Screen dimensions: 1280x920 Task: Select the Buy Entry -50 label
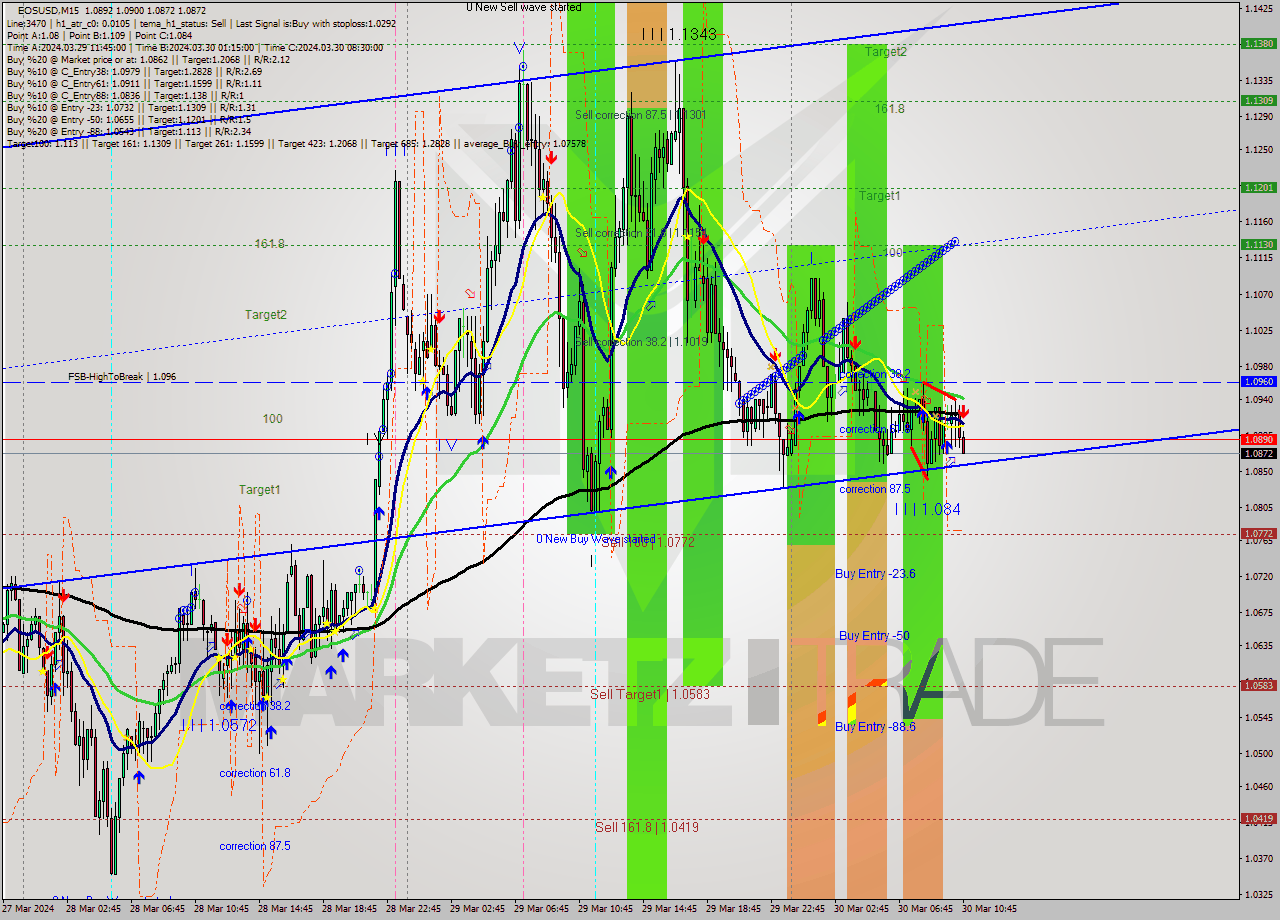[x=874, y=636]
